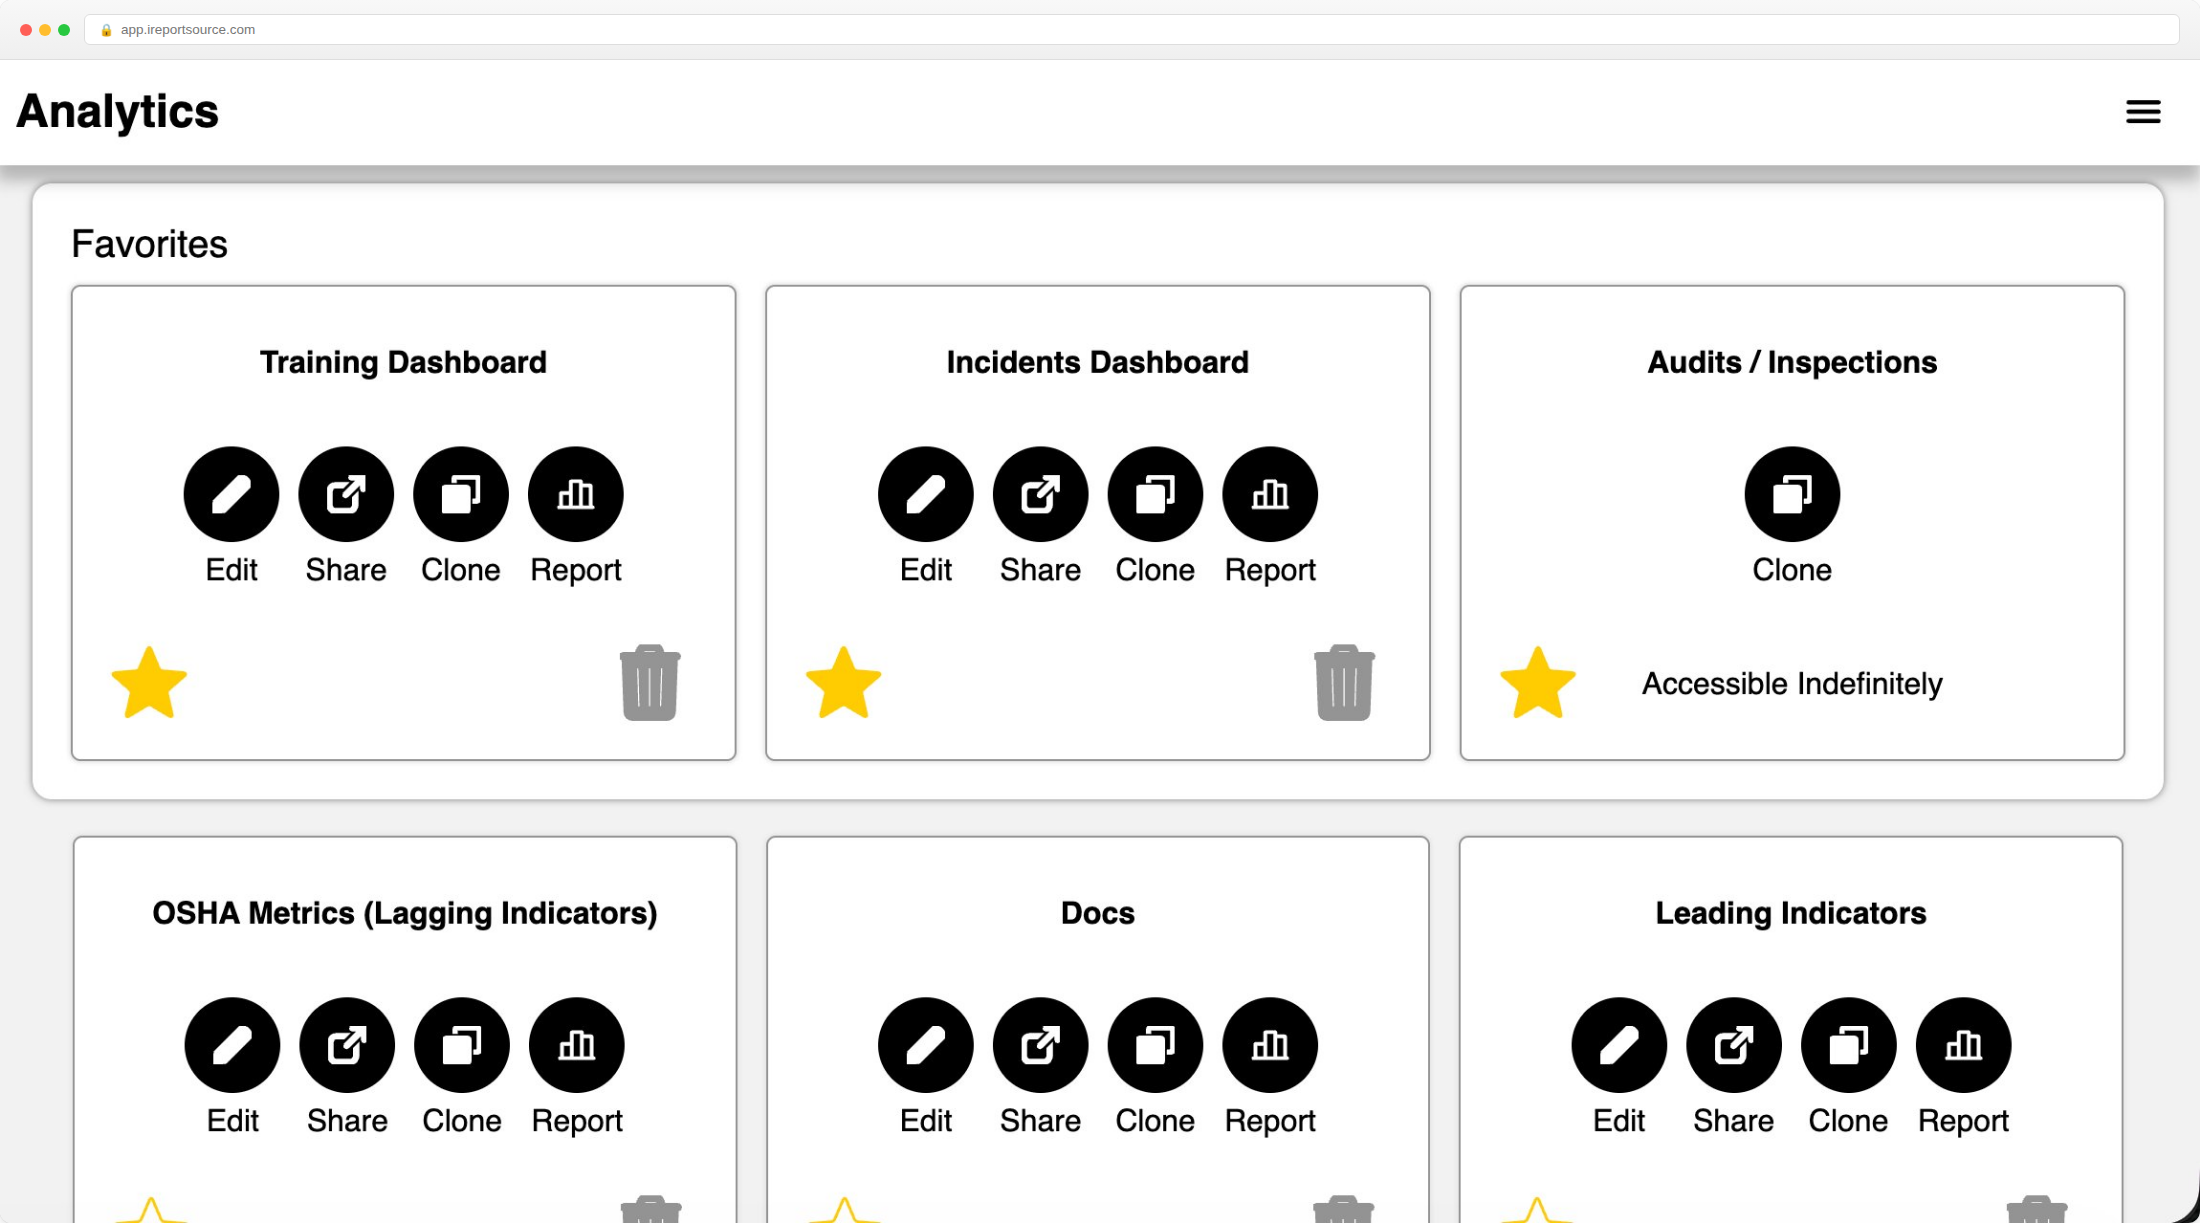This screenshot has width=2200, height=1223.
Task: Clone the Leading Indicators dashboard
Action: point(1848,1045)
